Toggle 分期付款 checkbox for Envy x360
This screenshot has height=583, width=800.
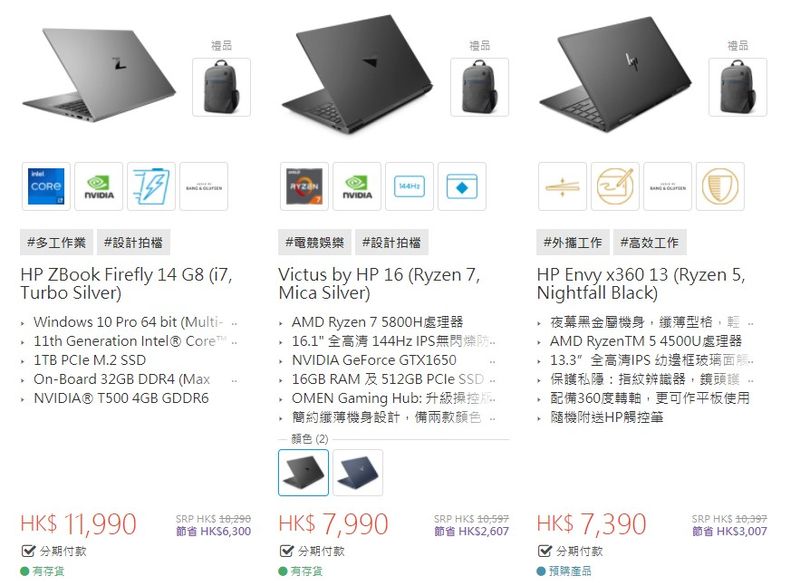tap(545, 551)
